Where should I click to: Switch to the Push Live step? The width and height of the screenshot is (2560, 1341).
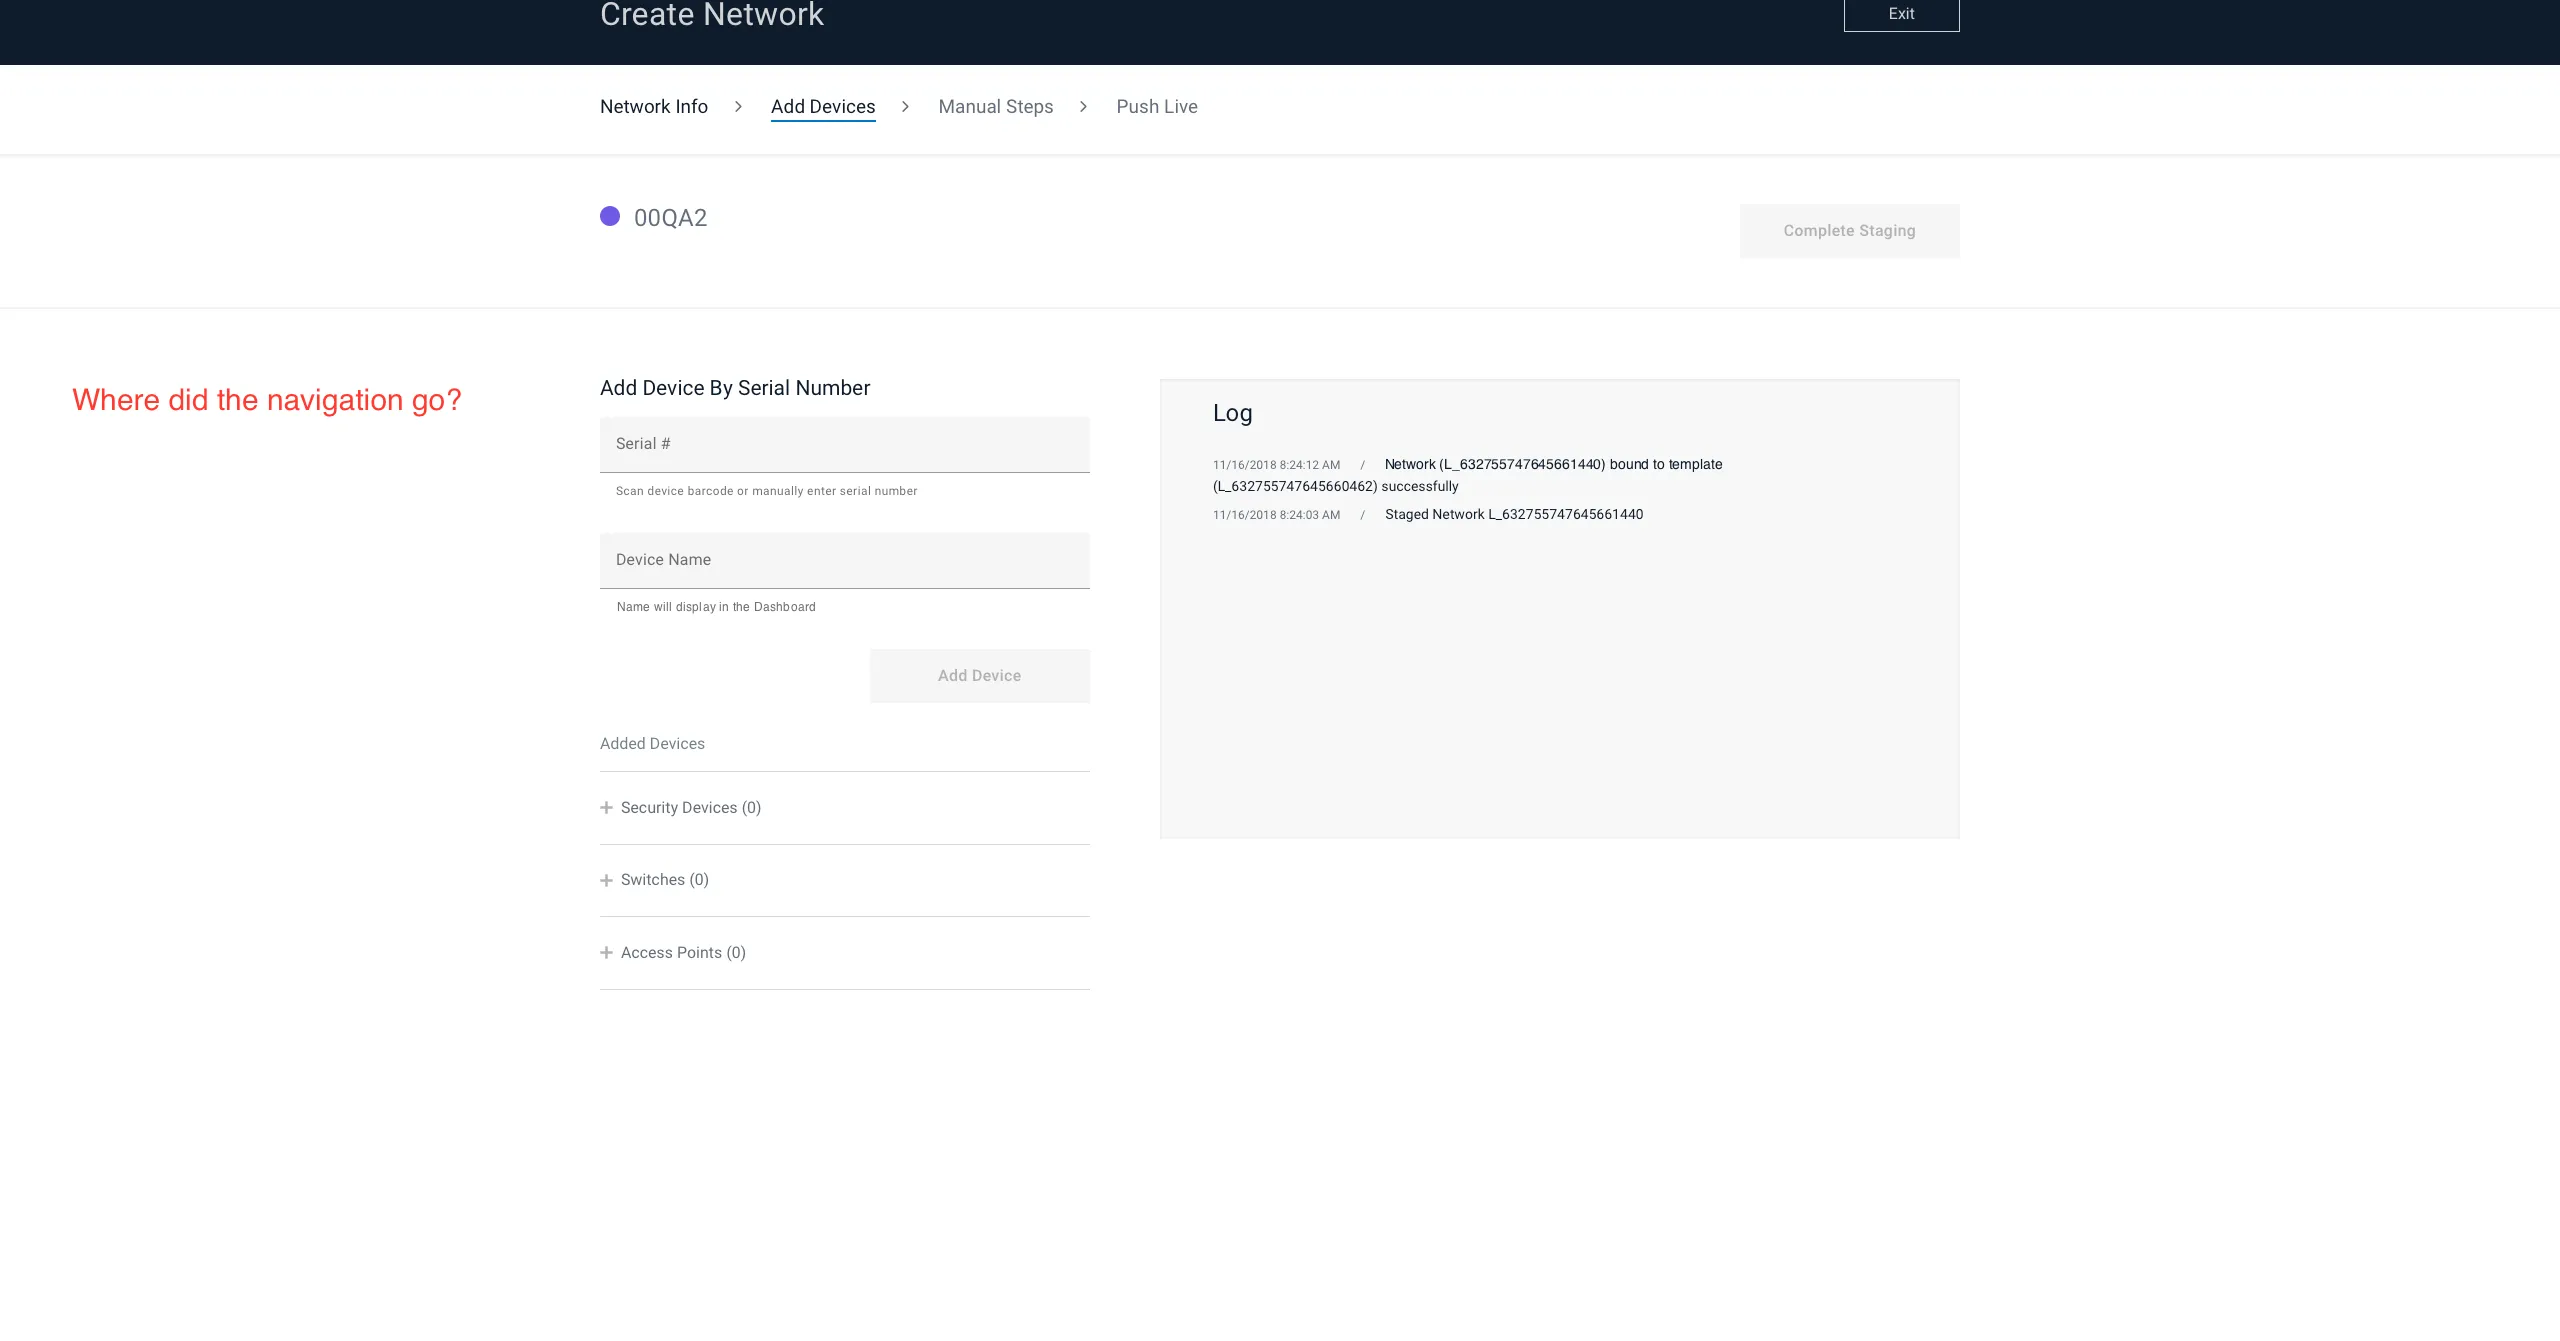pos(1157,107)
